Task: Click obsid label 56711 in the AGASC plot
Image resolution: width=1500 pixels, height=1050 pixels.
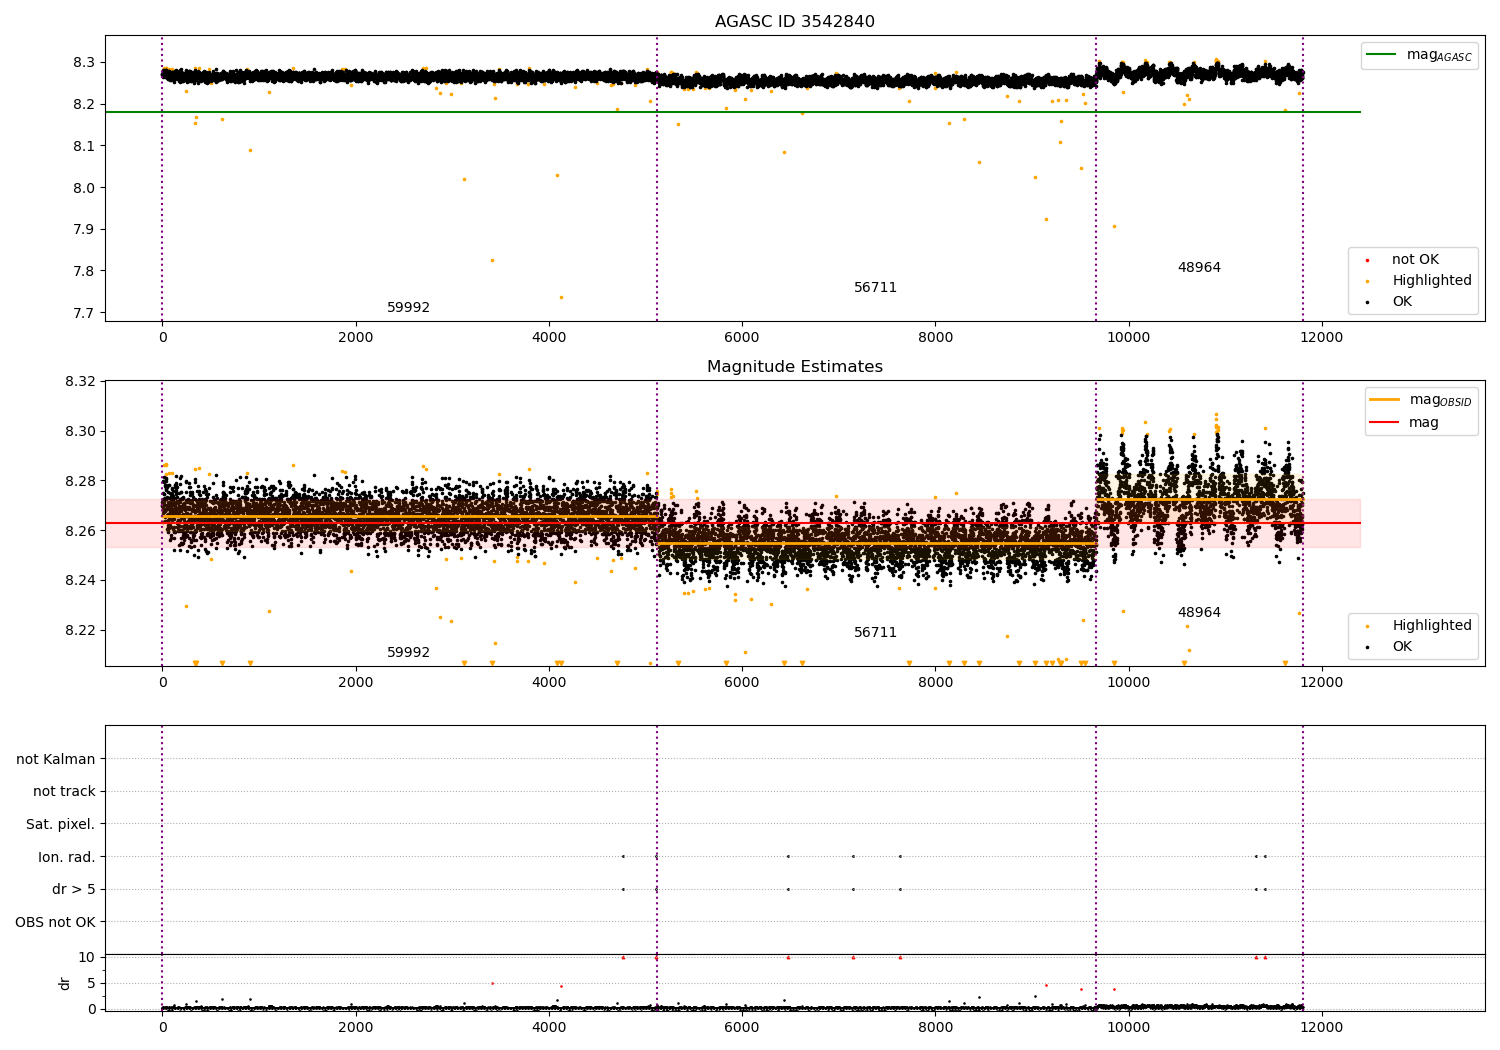Action: tap(875, 288)
